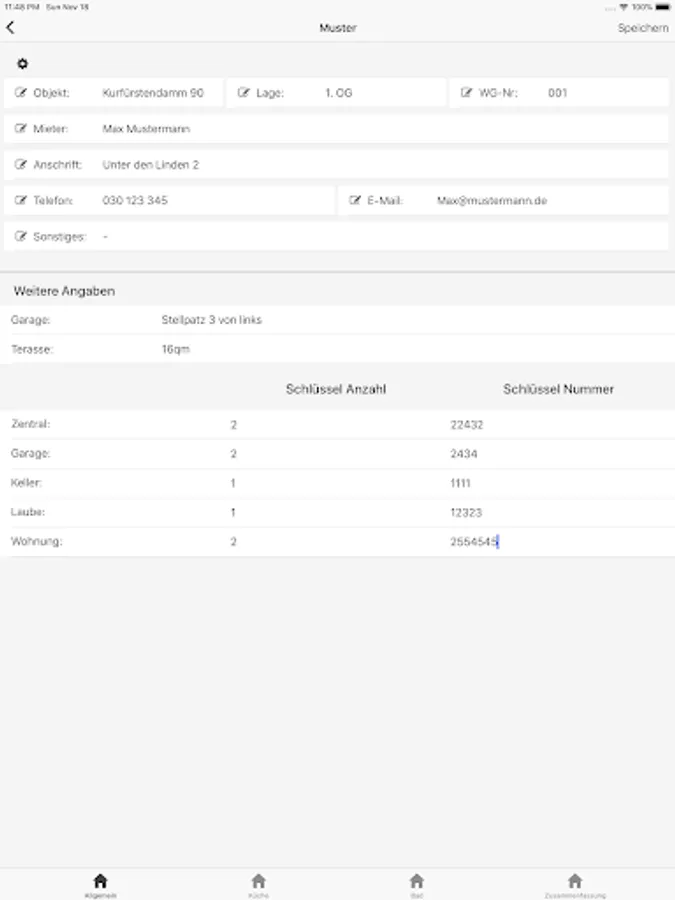
Task: Switch to the Küche tab
Action: [x=258, y=884]
